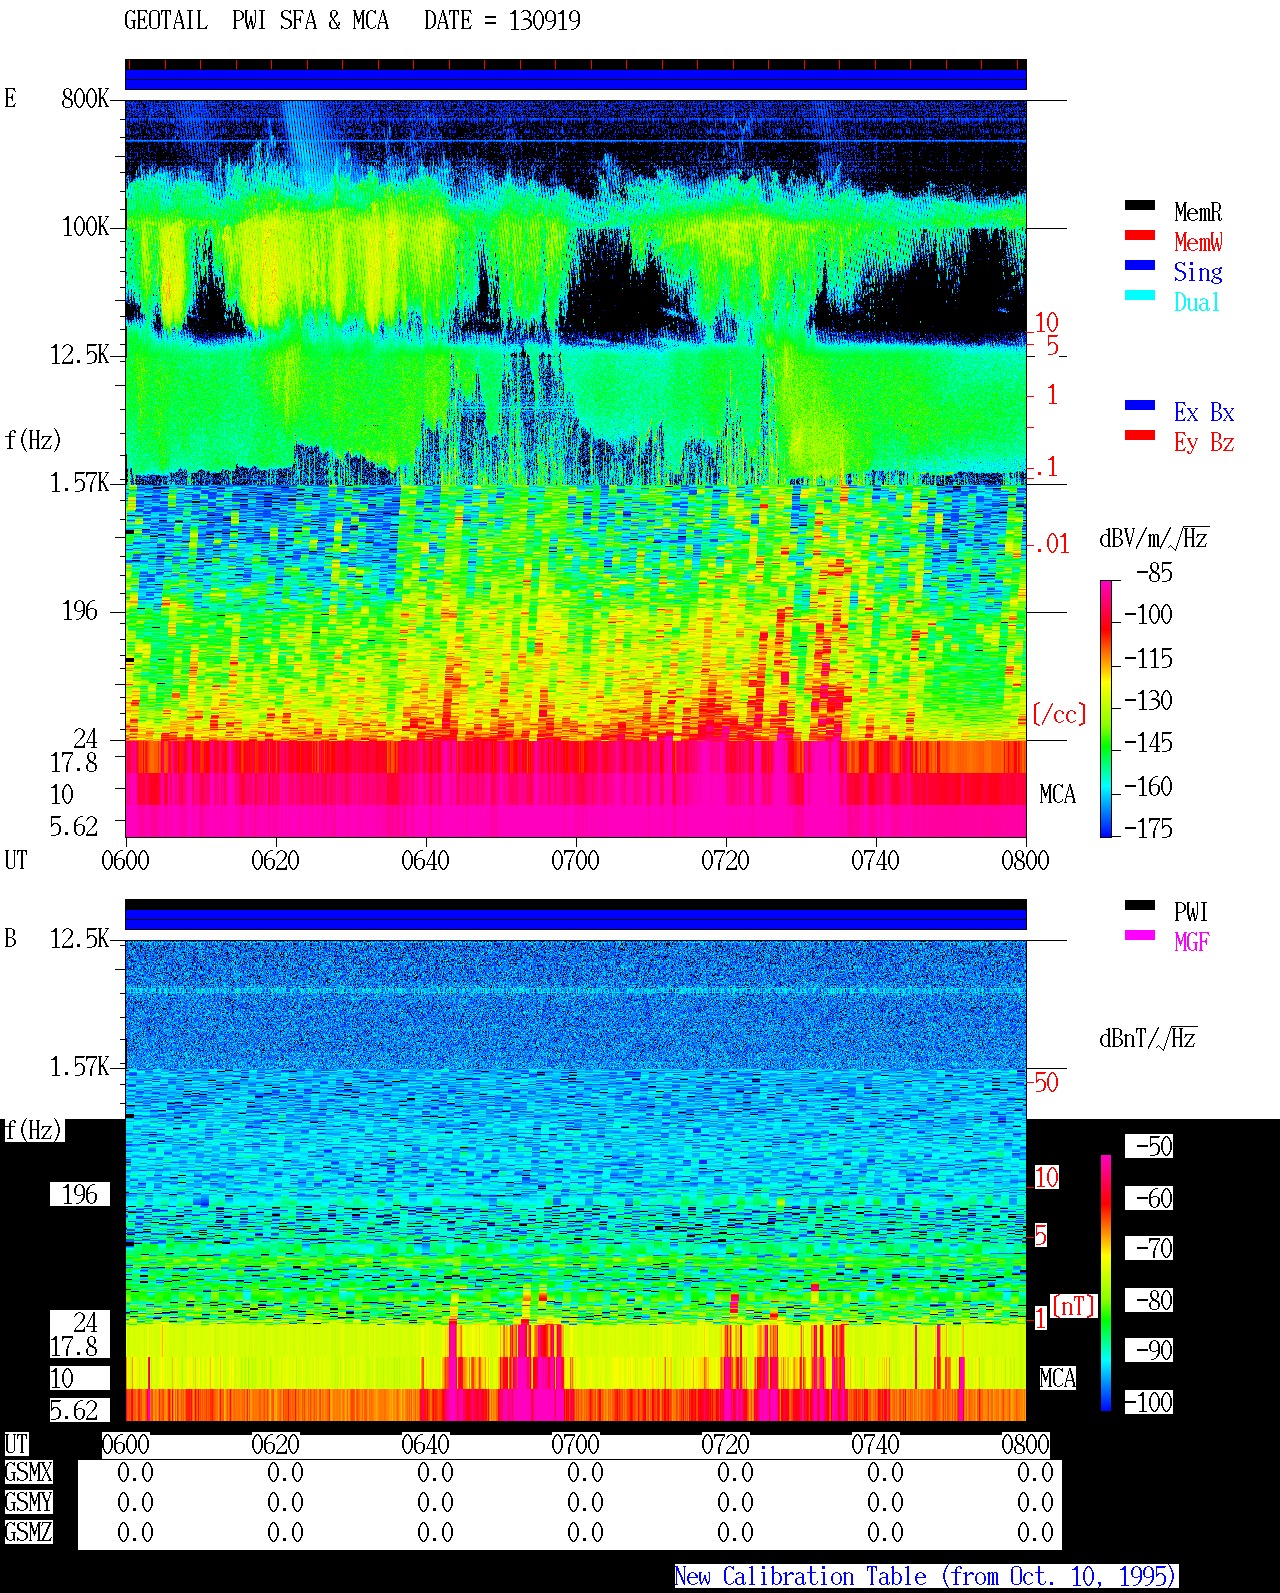Click the black PWI legend swatch
Screen dimensions: 1280x1593
tap(1140, 906)
